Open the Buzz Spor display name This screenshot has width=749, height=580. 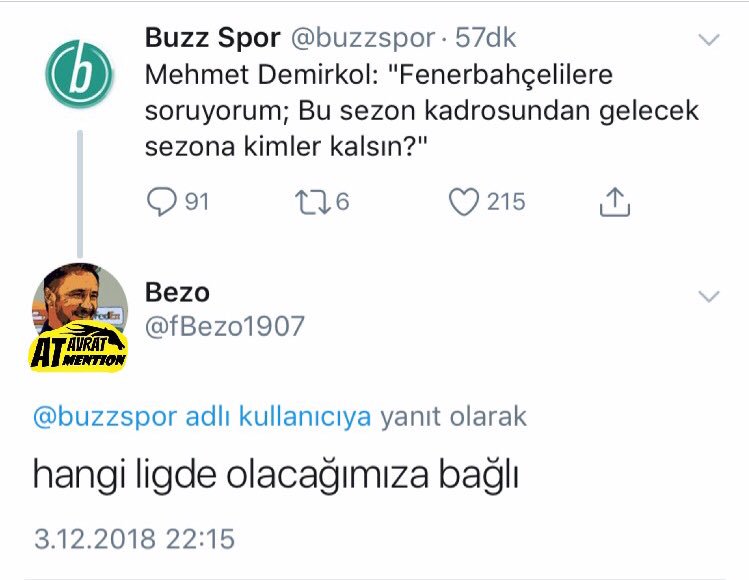click(213, 37)
